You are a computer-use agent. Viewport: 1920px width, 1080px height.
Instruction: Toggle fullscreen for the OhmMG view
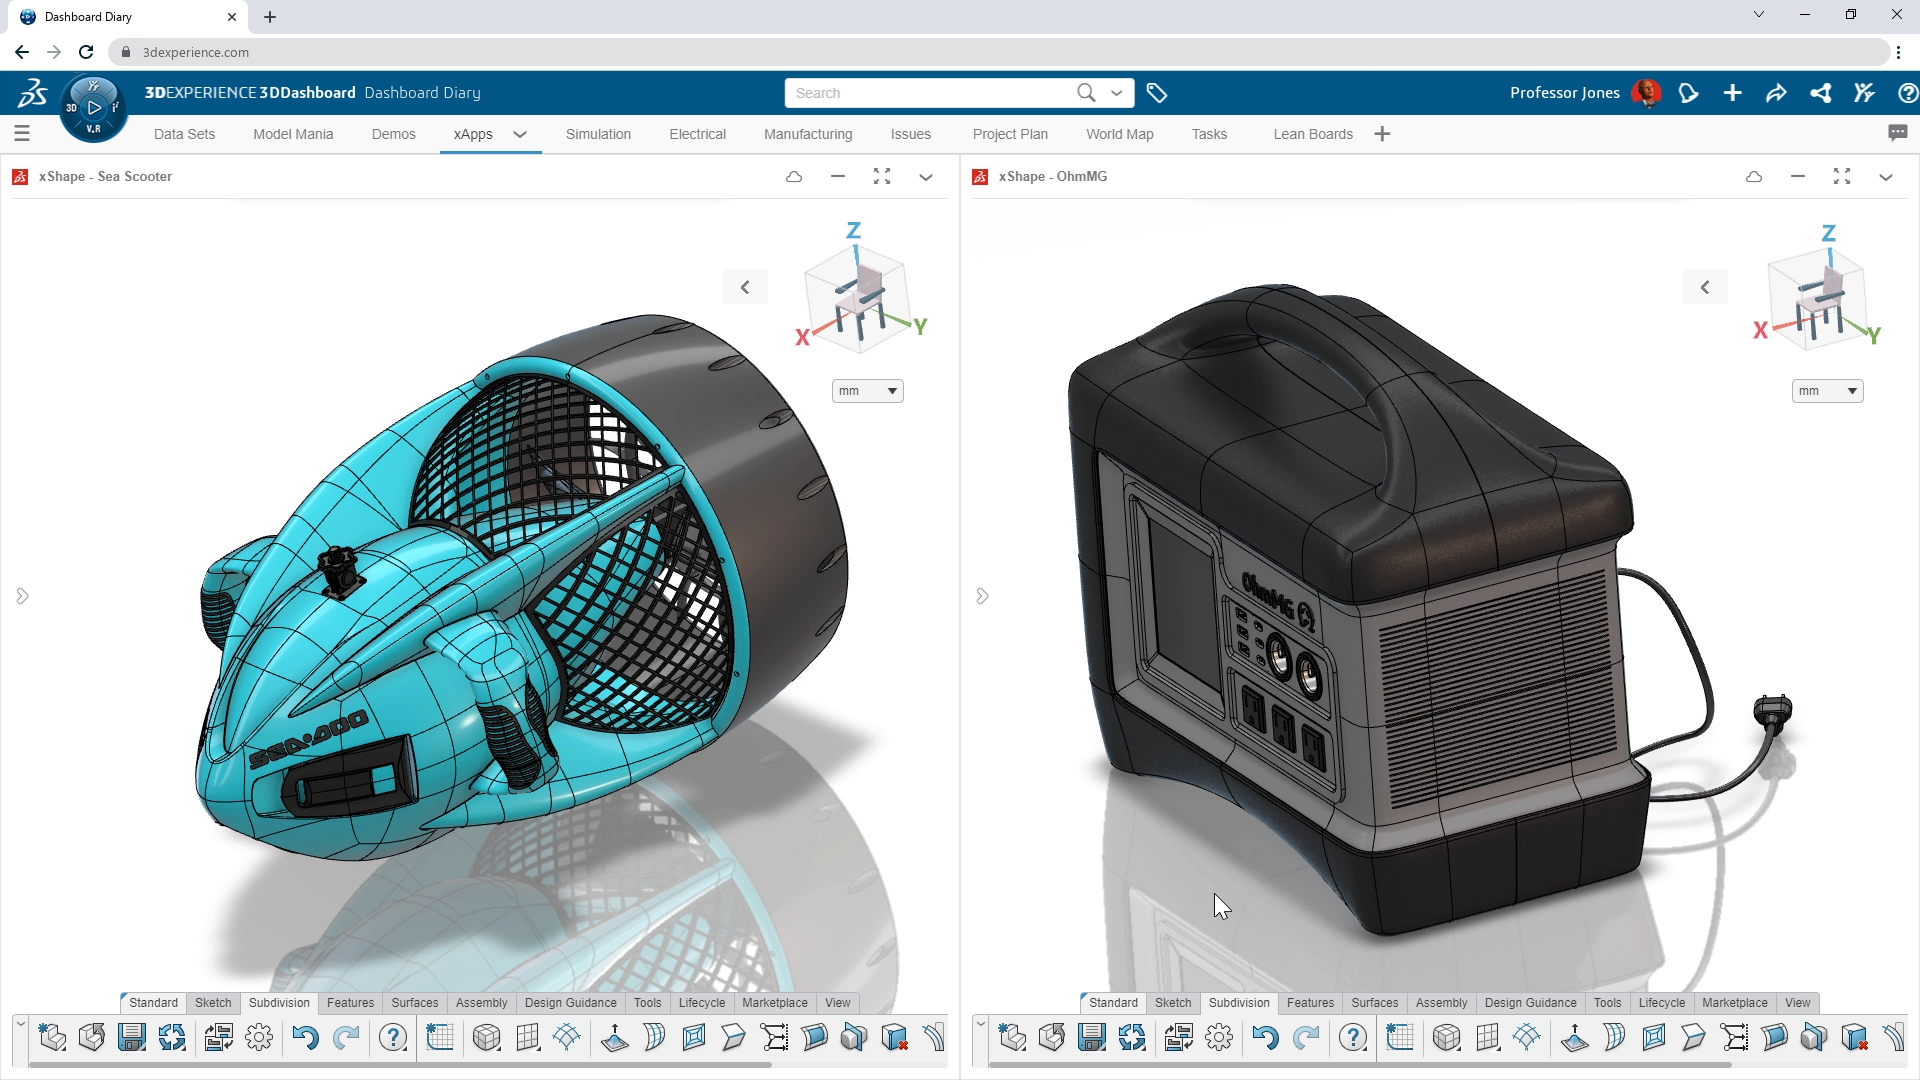click(x=1842, y=175)
